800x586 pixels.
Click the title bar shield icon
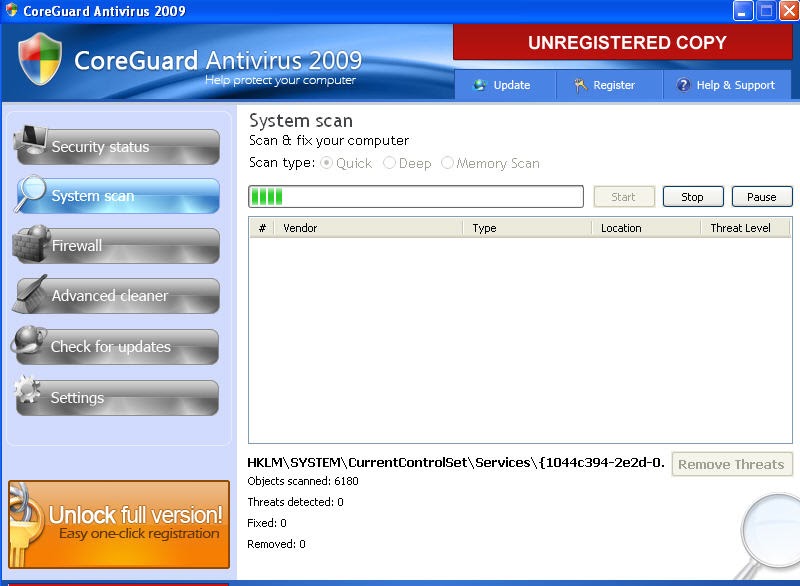point(11,10)
